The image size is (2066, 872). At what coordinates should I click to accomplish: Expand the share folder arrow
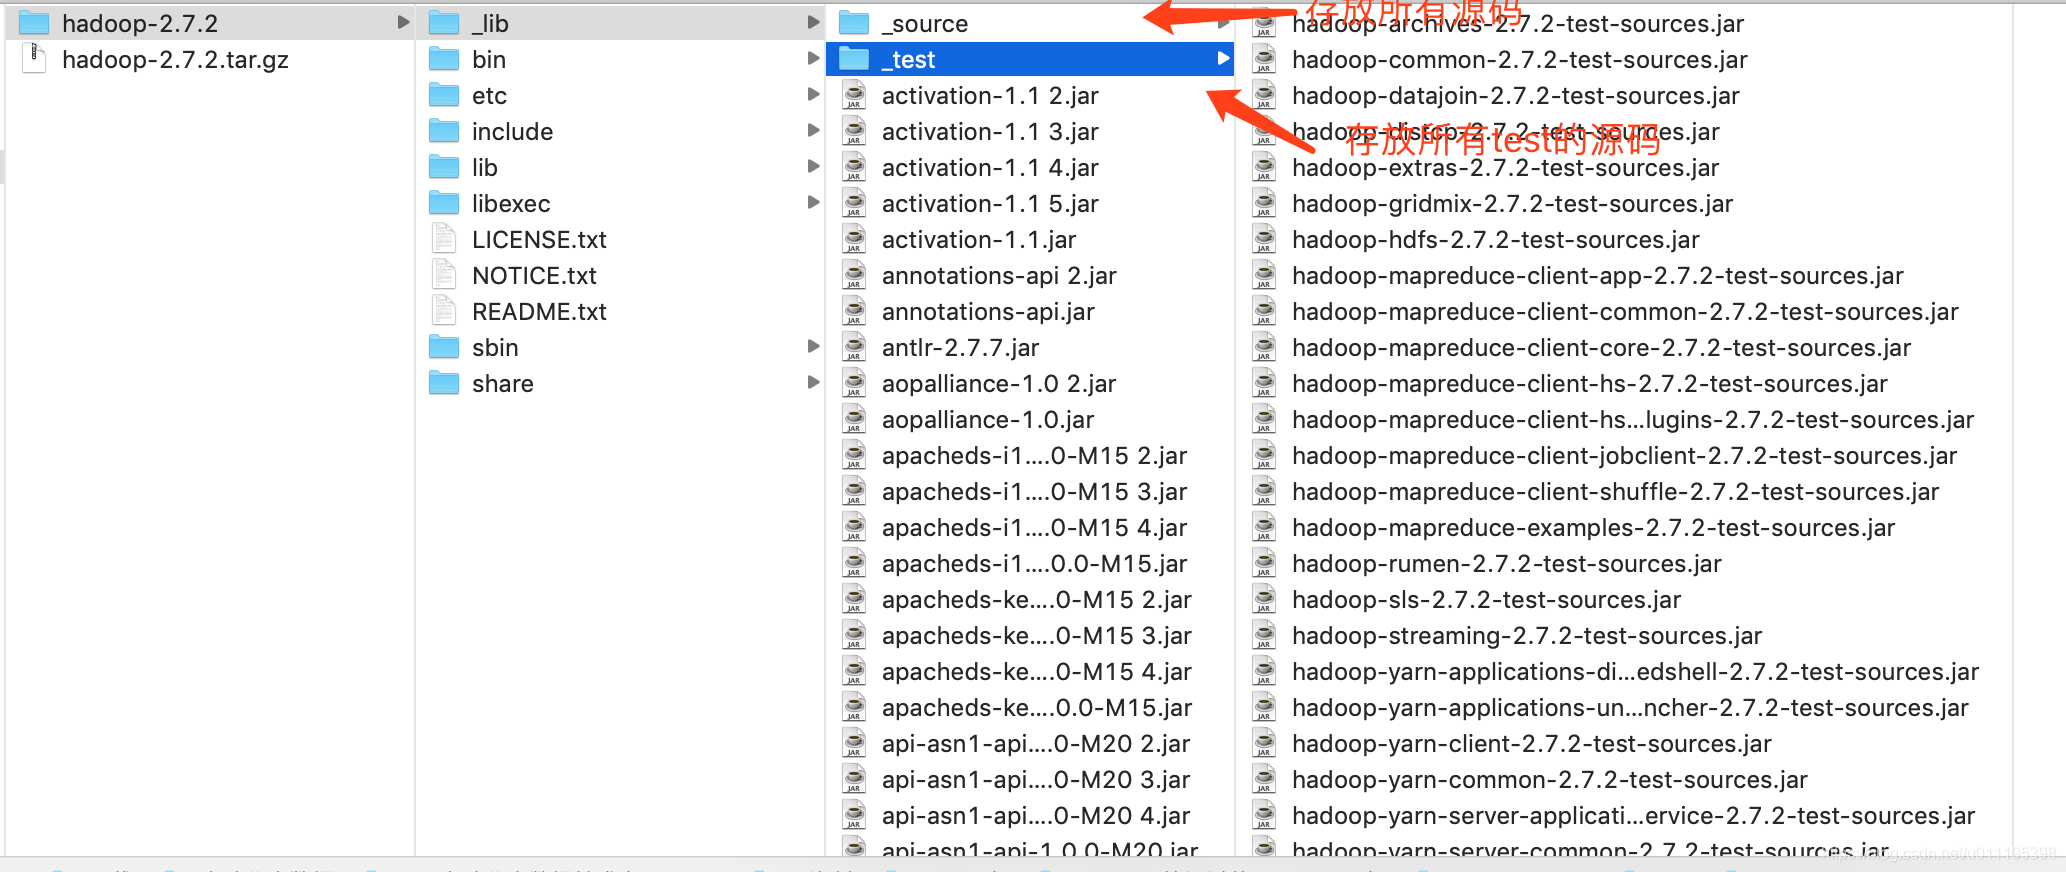pyautogui.click(x=813, y=382)
